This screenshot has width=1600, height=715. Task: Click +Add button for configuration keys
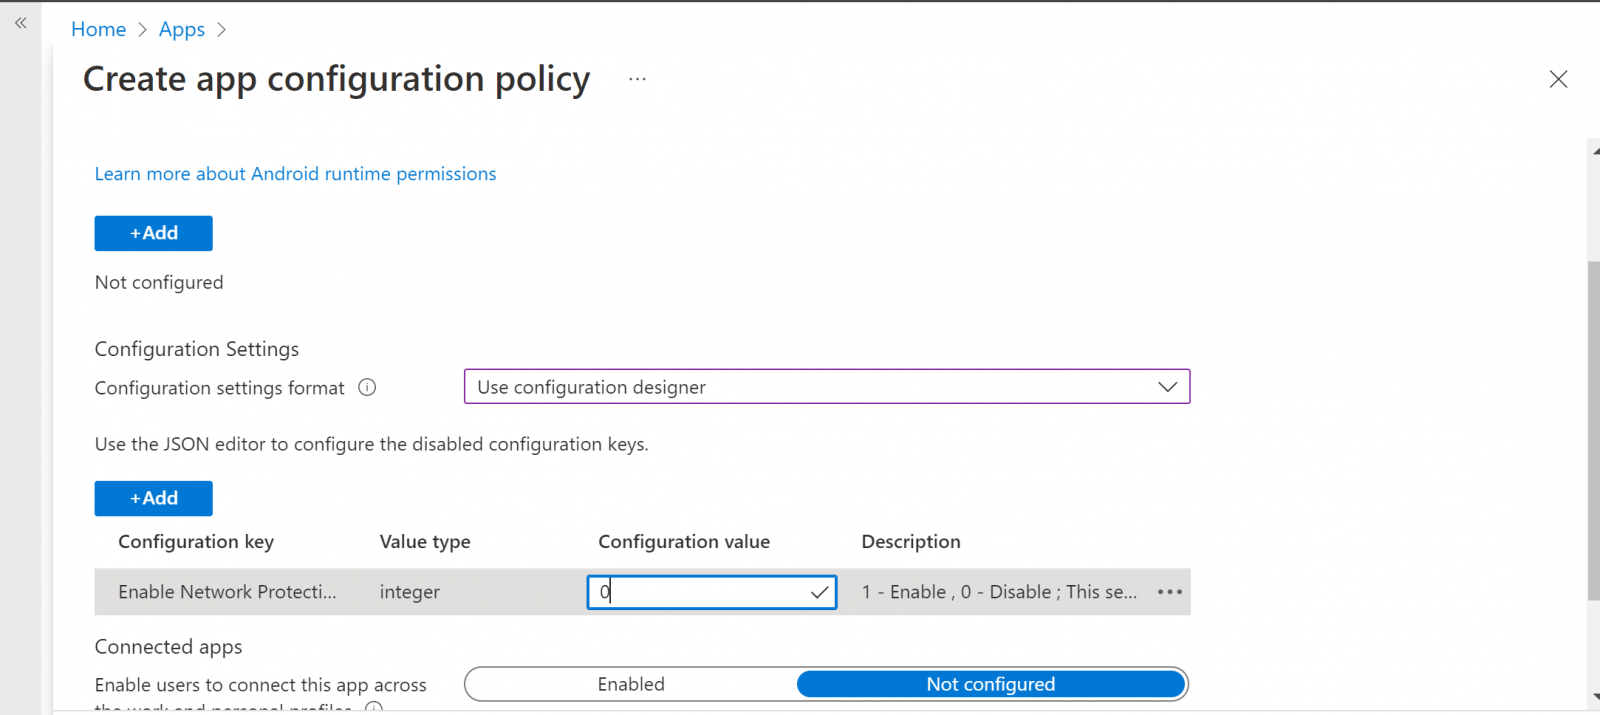click(153, 498)
